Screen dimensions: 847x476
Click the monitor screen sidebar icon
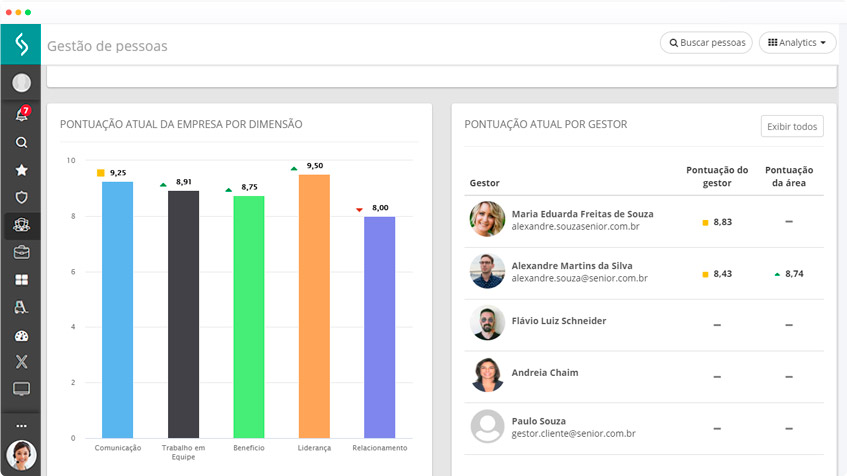(21, 389)
